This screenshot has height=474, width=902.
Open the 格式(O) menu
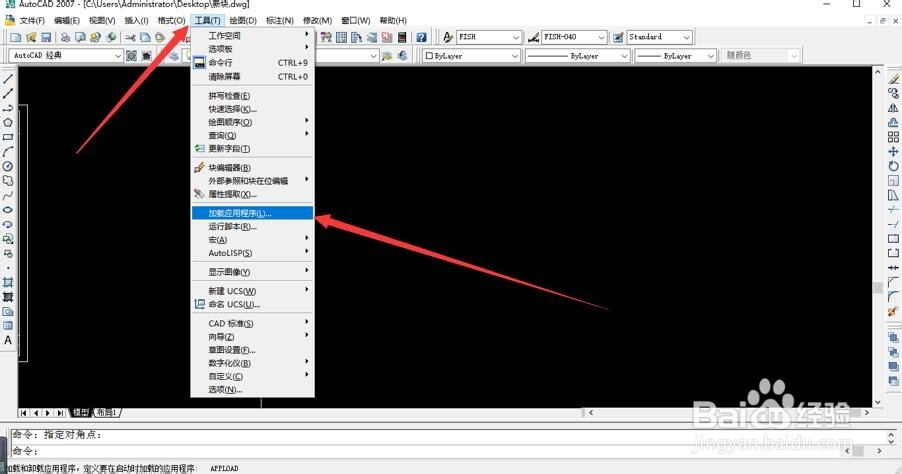coord(171,21)
